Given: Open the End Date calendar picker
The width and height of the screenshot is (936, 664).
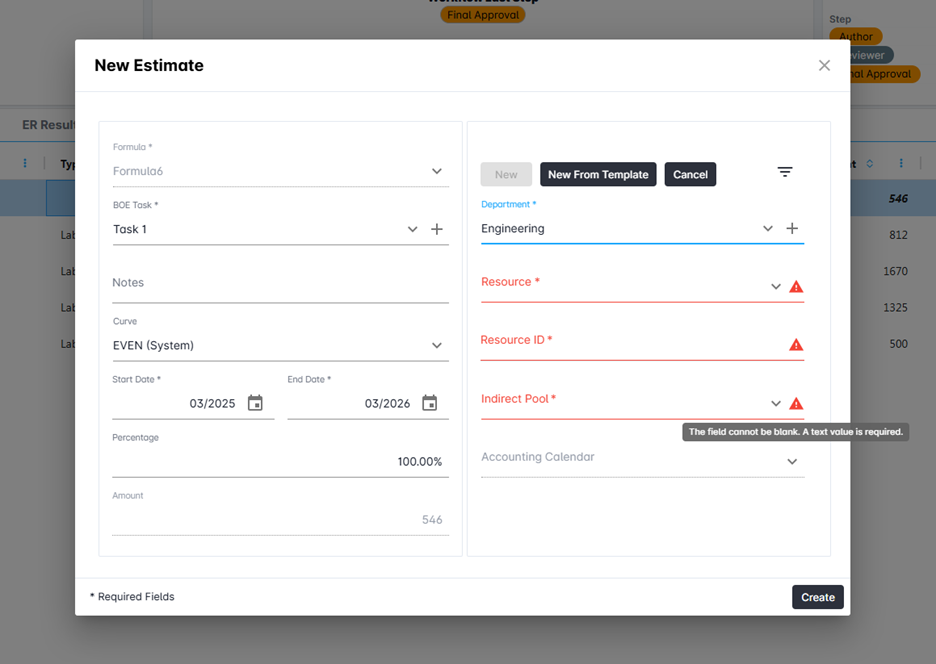Looking at the screenshot, I should tap(430, 403).
